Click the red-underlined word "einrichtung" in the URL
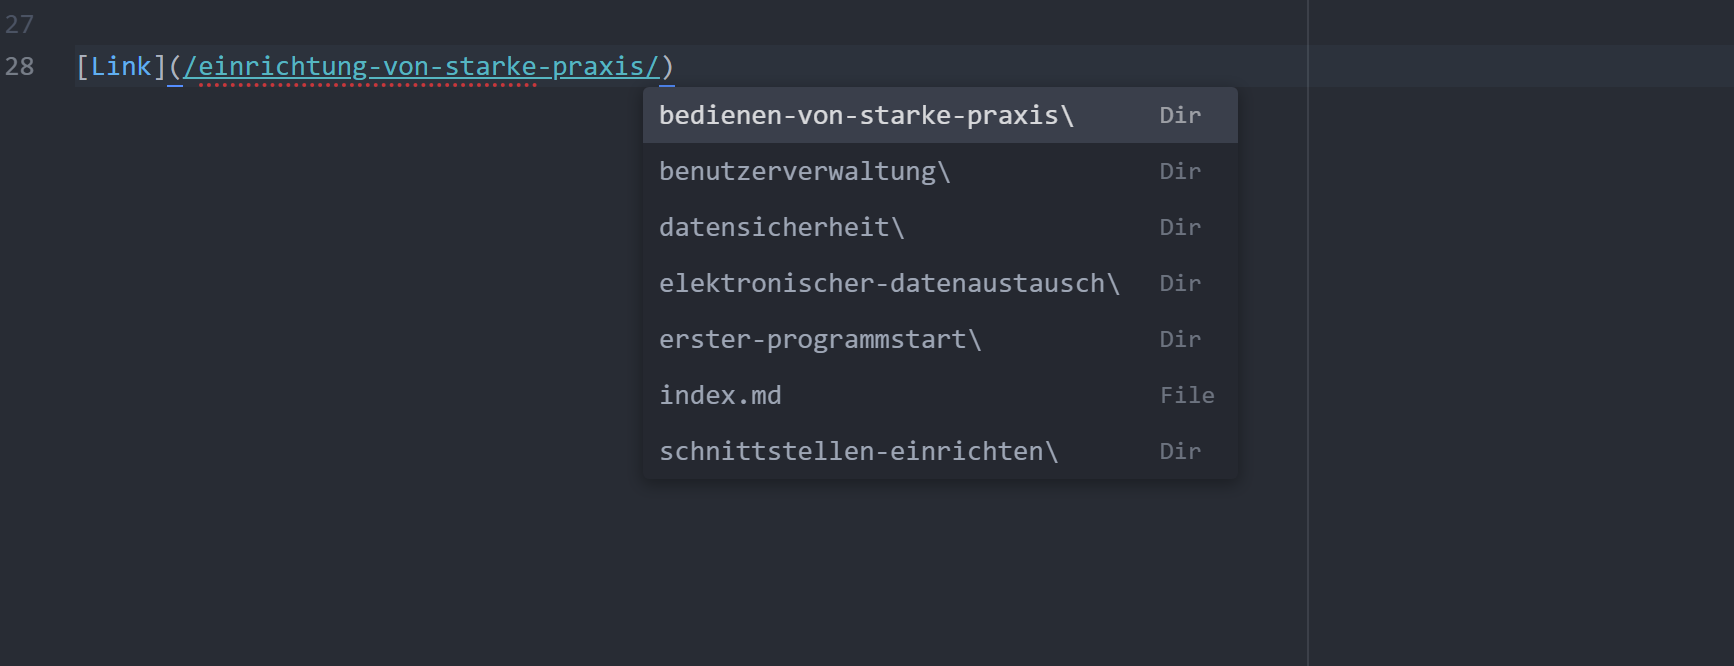The width and height of the screenshot is (1734, 666). point(283,67)
